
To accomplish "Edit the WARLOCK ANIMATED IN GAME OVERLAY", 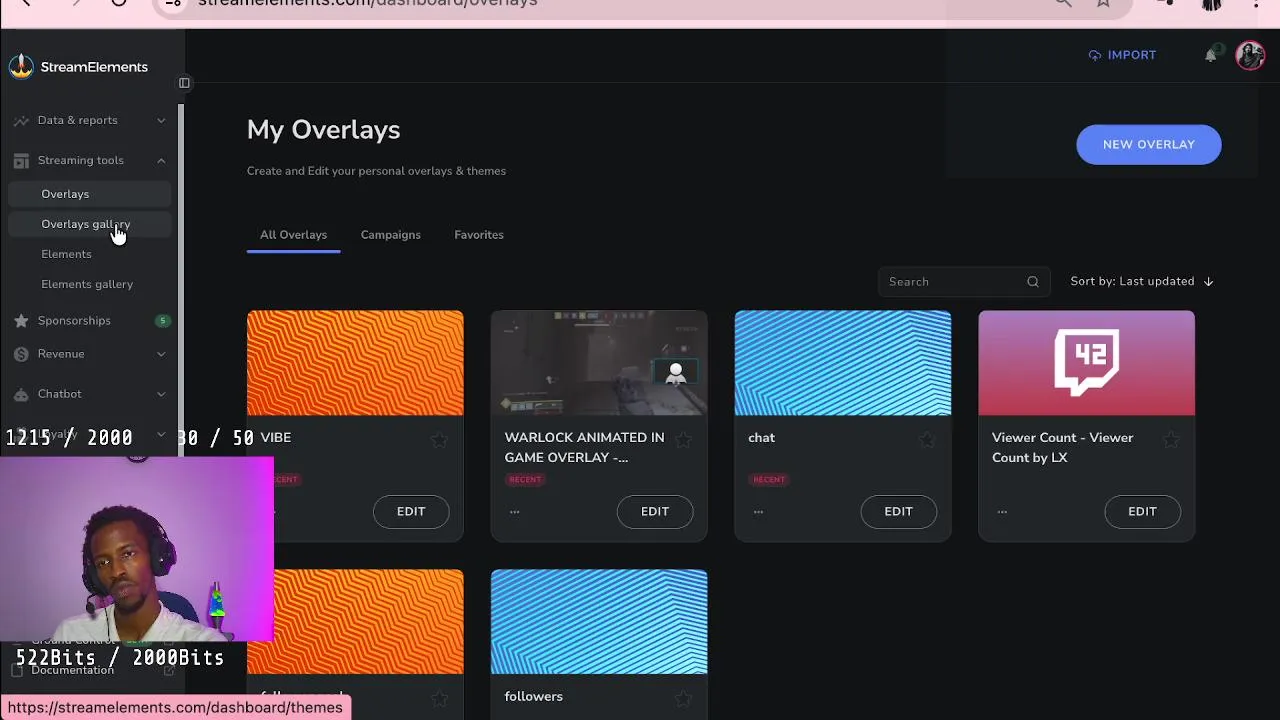I will click(655, 511).
